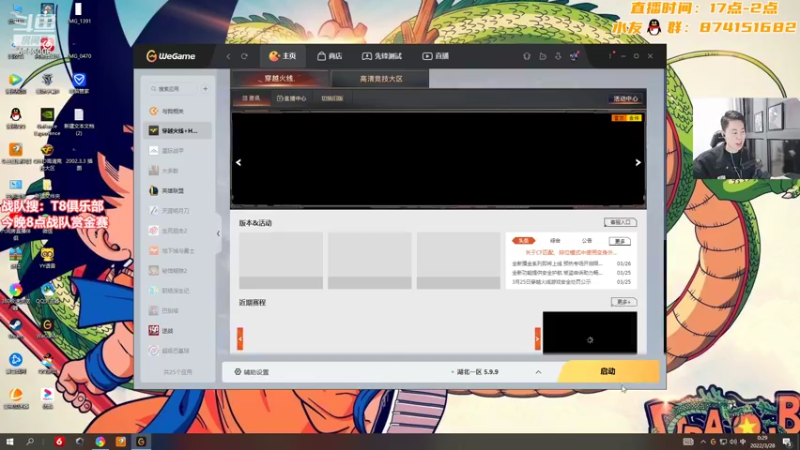Click the user avatar icon in title bar
The image size is (800, 450).
(574, 56)
